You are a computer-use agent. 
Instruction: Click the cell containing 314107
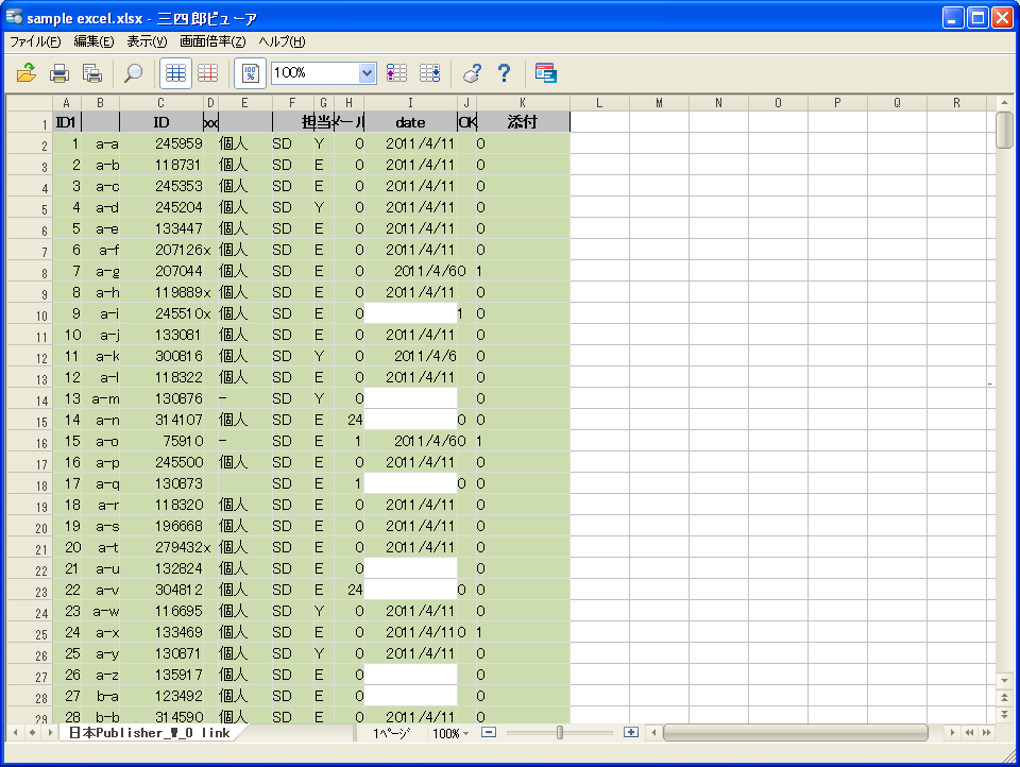point(161,420)
